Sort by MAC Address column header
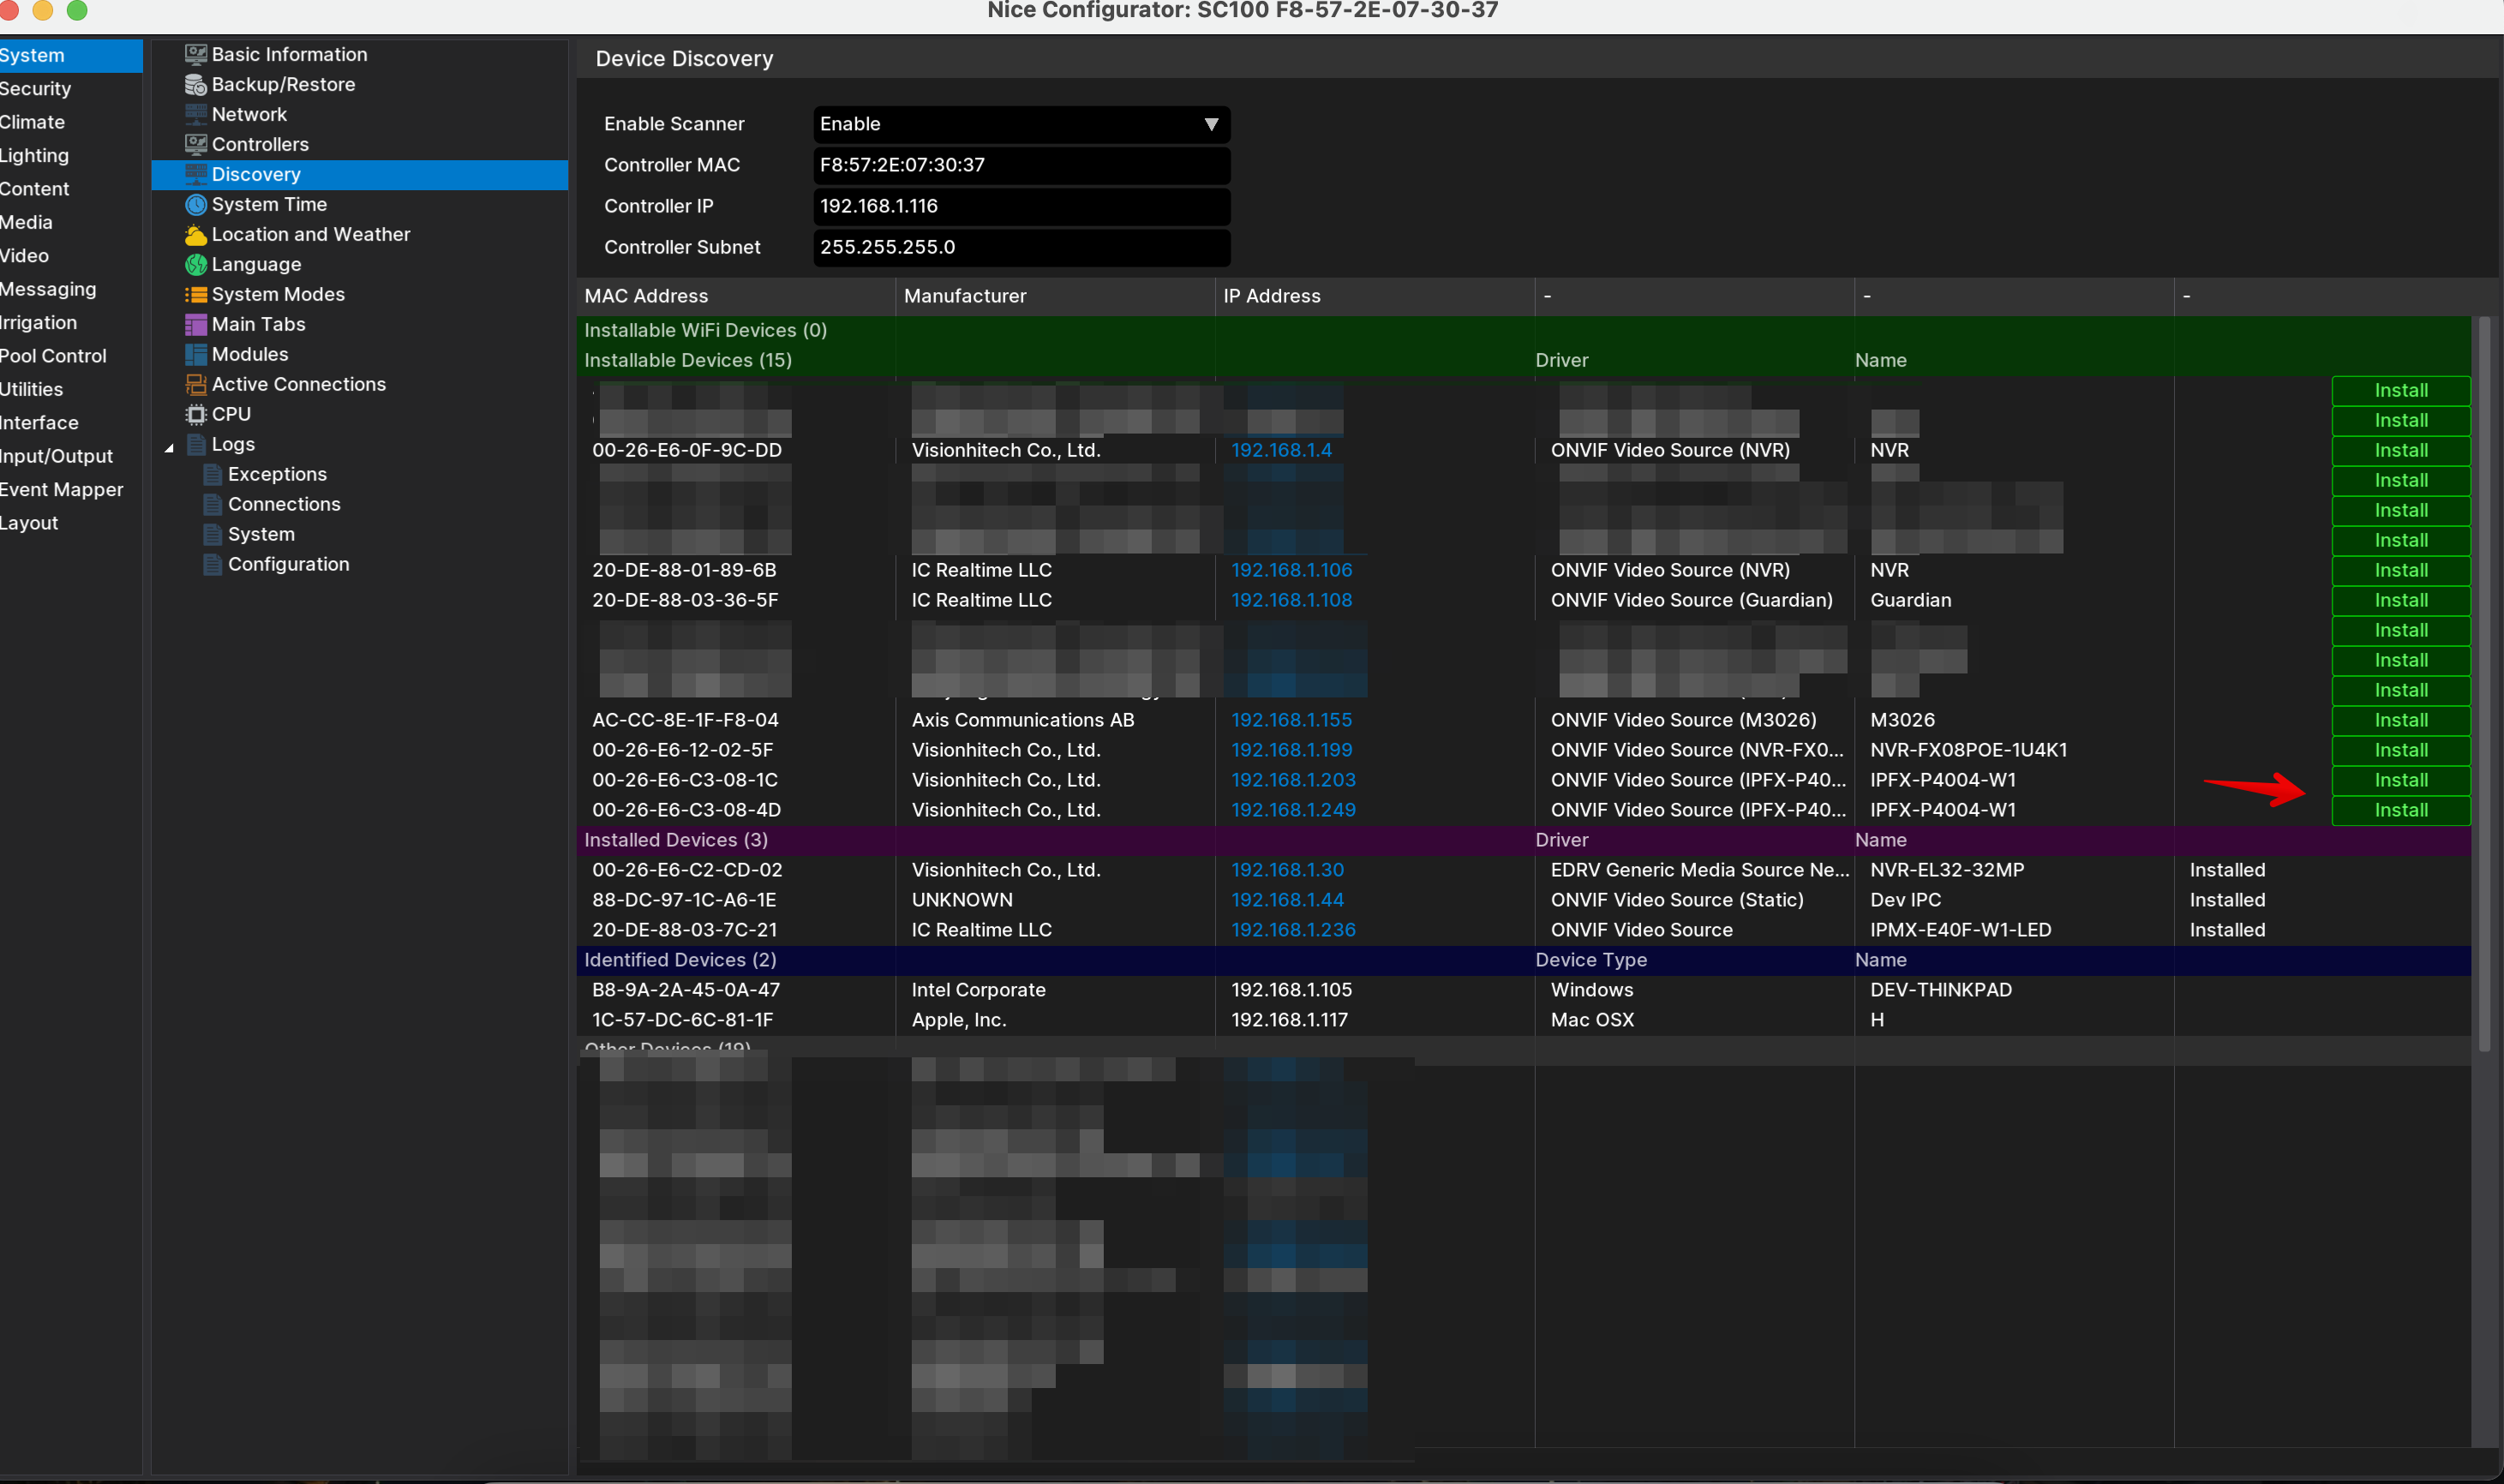The image size is (2504, 1484). click(x=735, y=296)
